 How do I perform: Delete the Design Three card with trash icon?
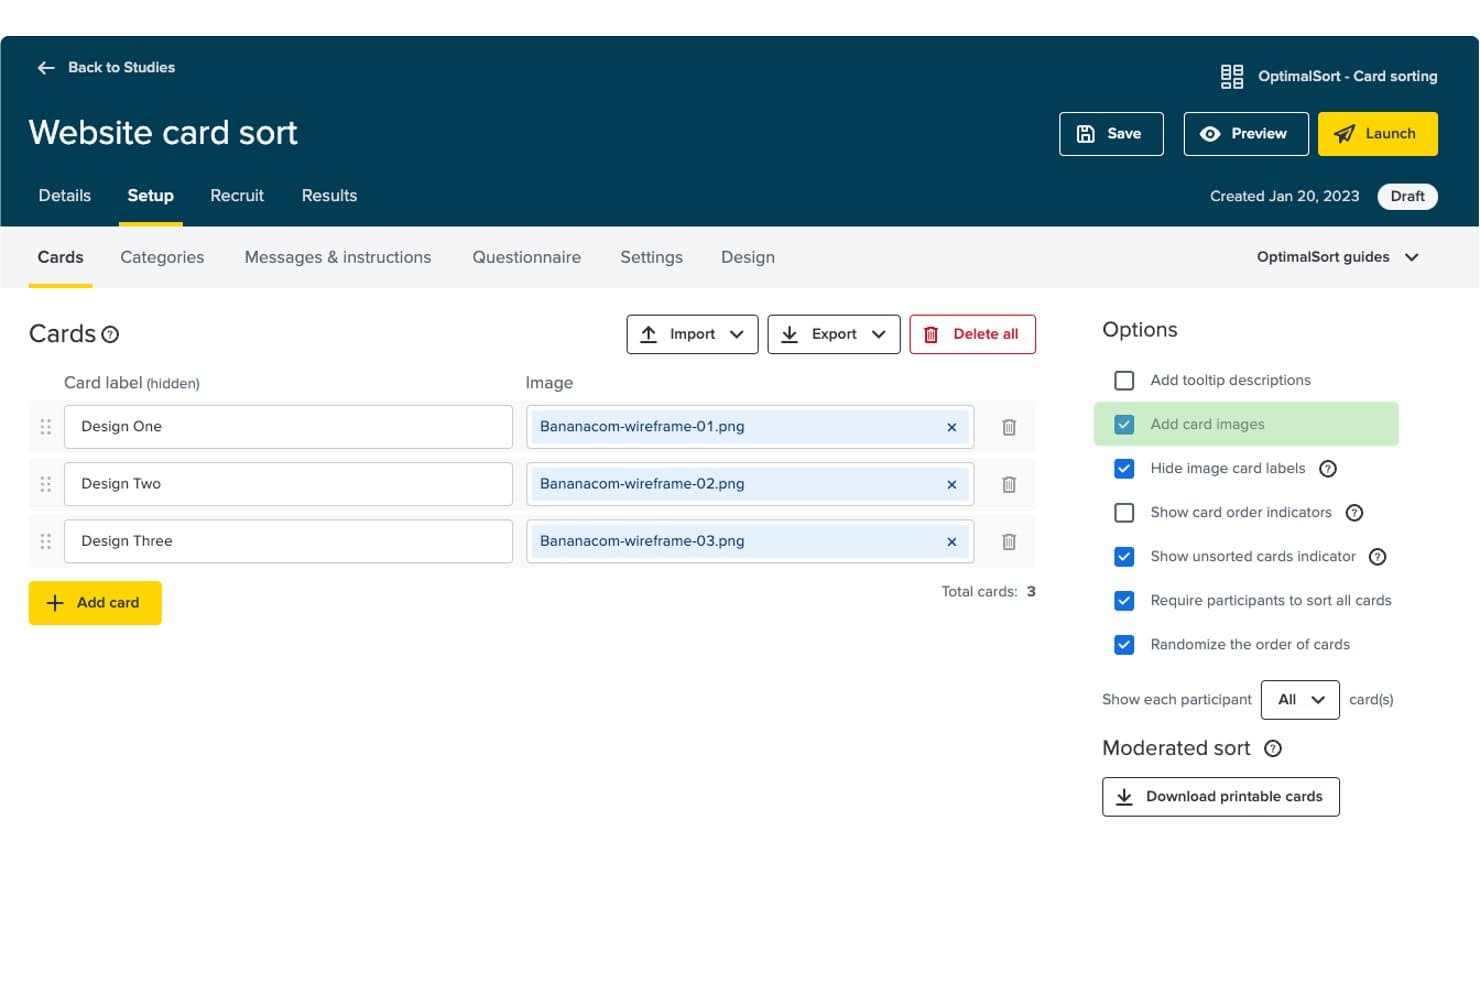point(1009,541)
